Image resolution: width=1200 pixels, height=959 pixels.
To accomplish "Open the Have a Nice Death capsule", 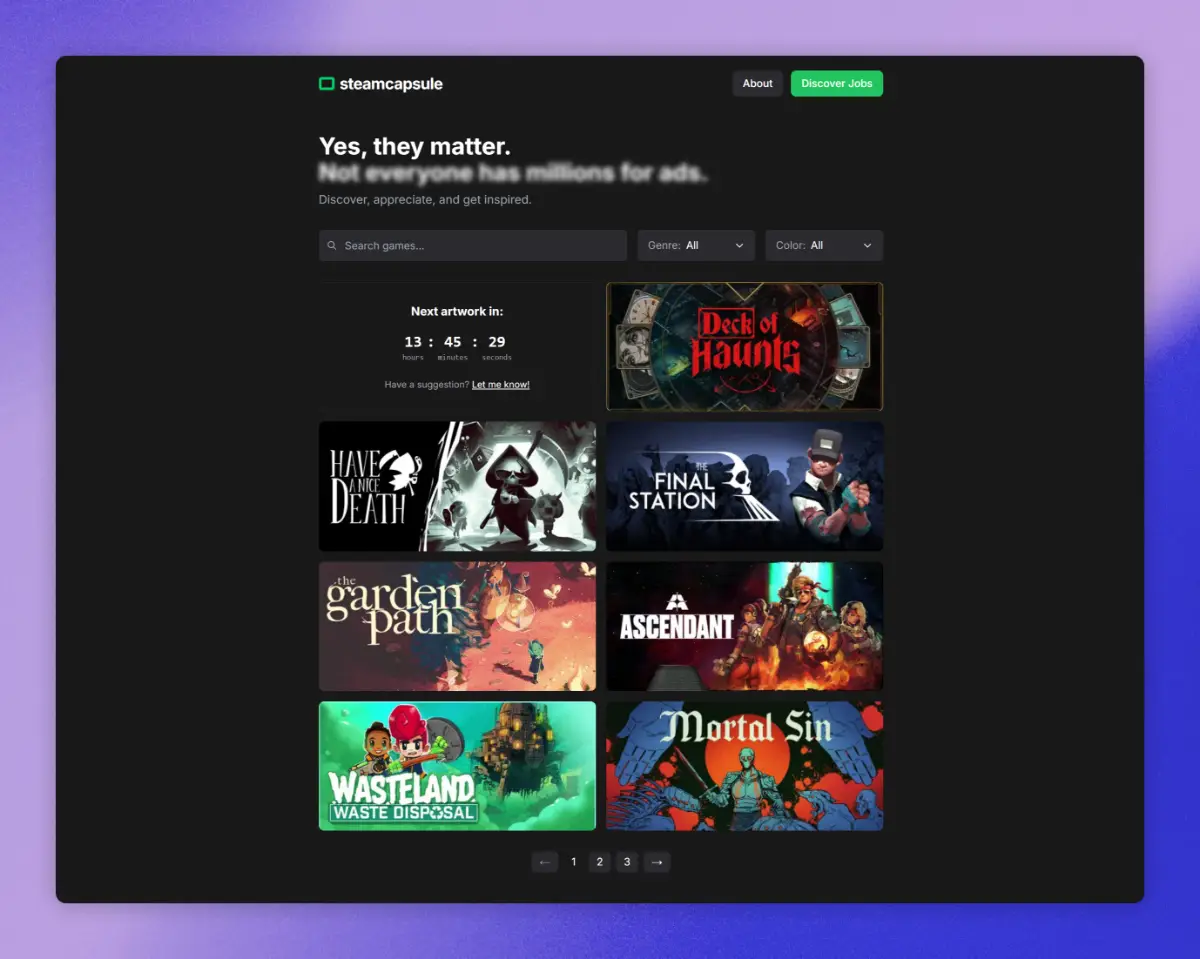I will pyautogui.click(x=457, y=486).
